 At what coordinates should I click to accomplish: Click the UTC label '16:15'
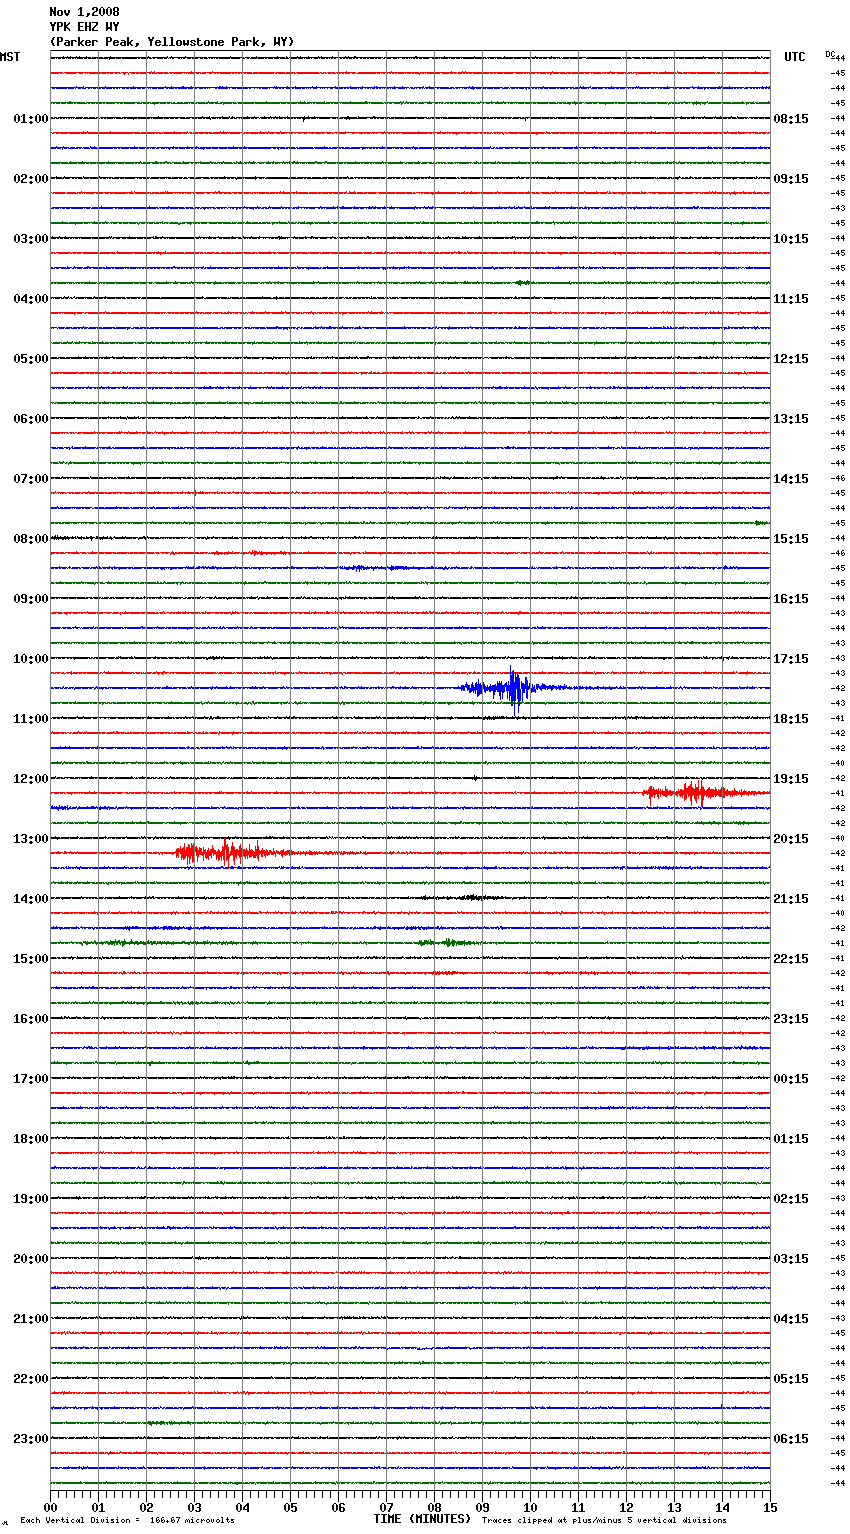click(x=791, y=599)
